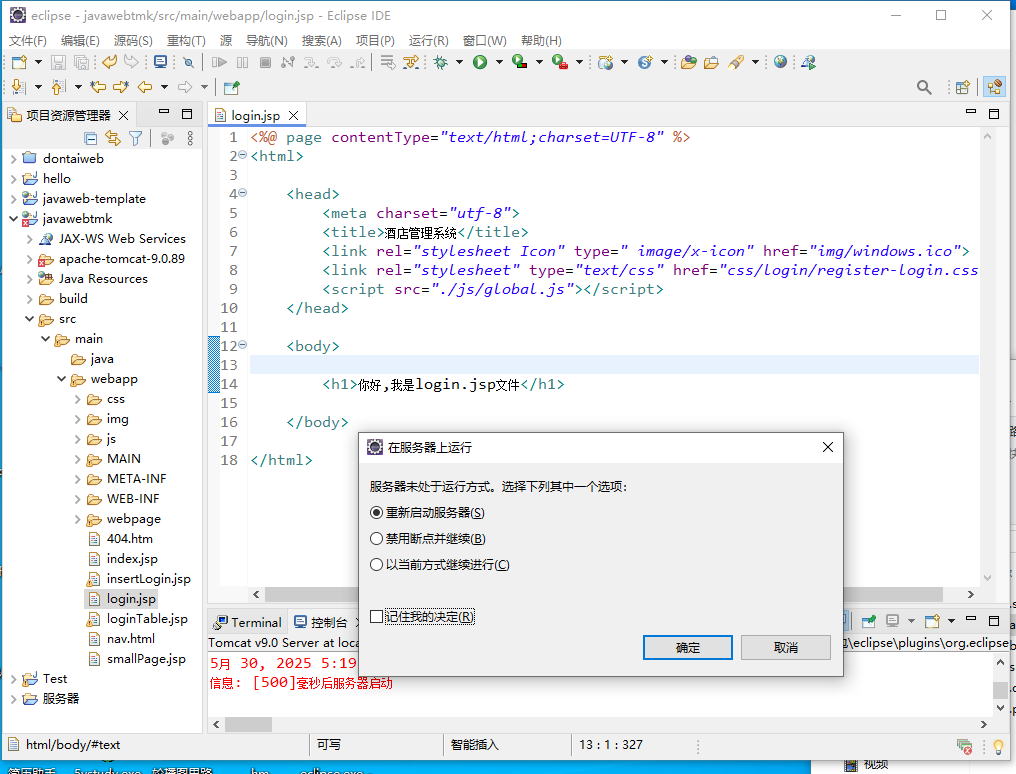
Task: Click the search magnifier icon
Action: [x=924, y=88]
